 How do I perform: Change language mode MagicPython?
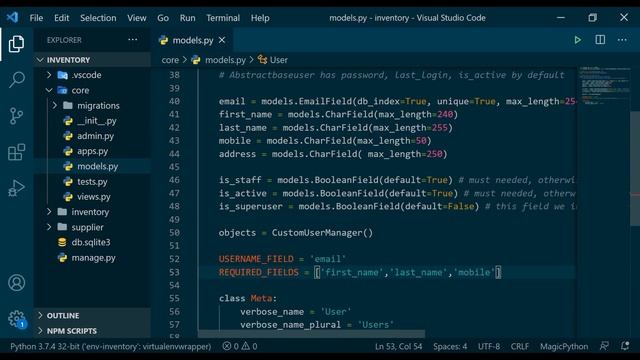pyautogui.click(x=564, y=346)
